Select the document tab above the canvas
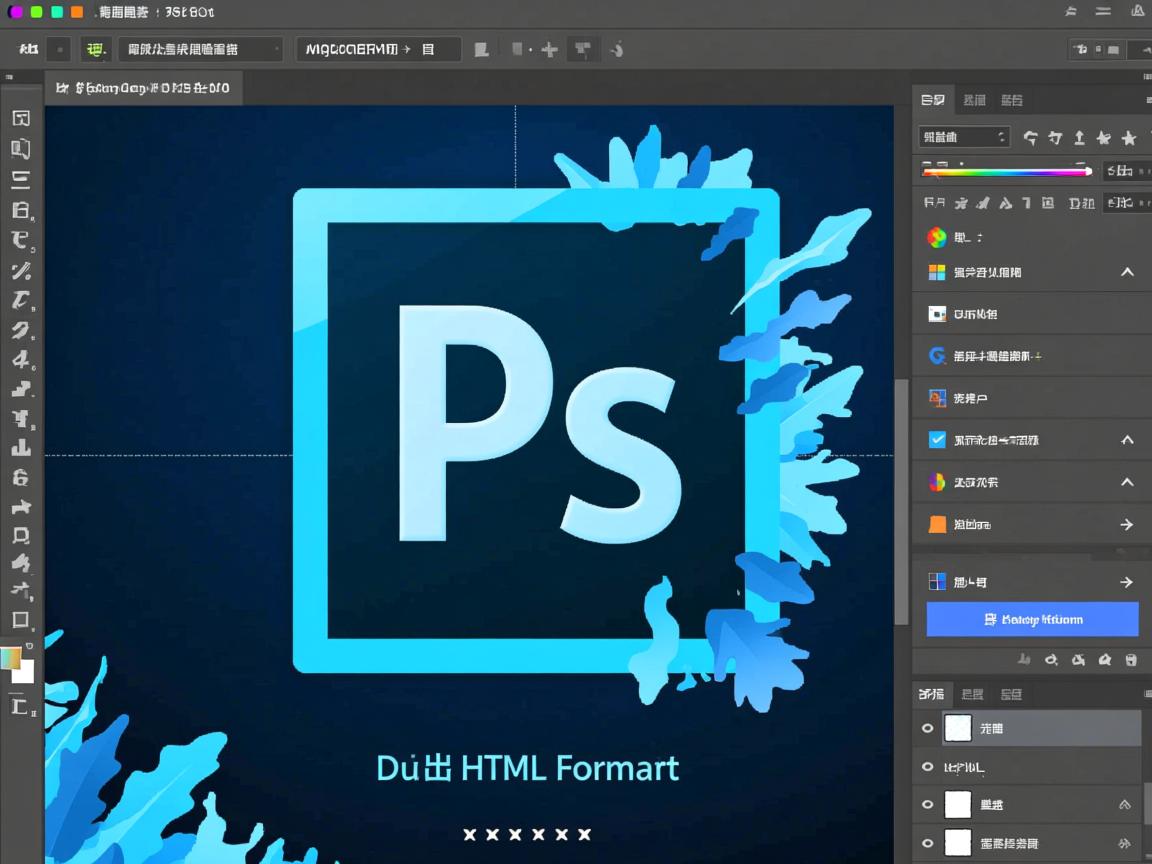This screenshot has height=864, width=1152. (x=143, y=88)
